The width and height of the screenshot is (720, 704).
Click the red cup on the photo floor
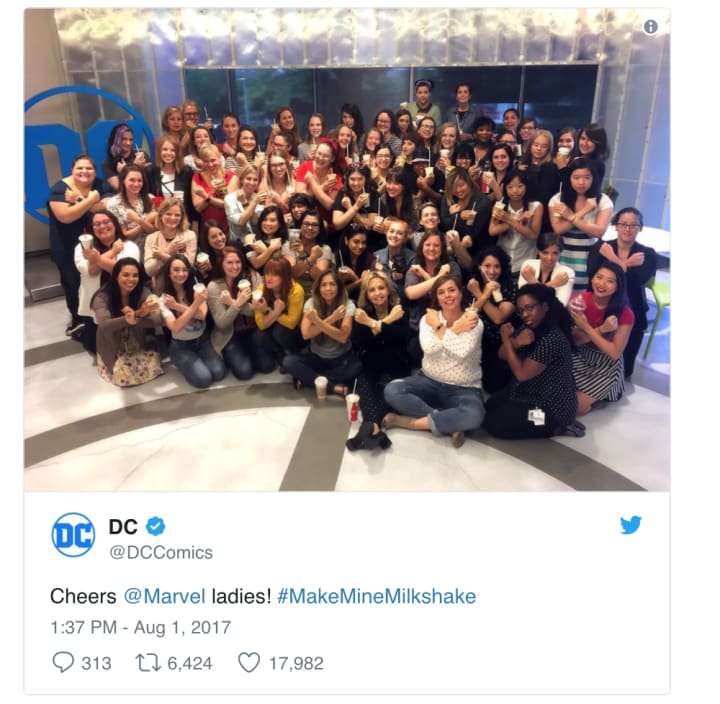tap(353, 408)
